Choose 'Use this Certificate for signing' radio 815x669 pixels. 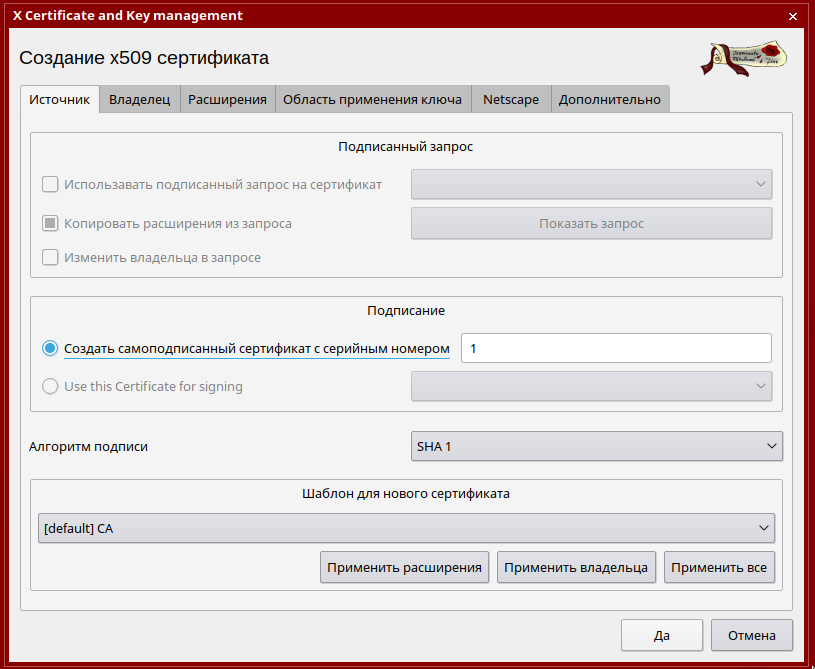(50, 386)
